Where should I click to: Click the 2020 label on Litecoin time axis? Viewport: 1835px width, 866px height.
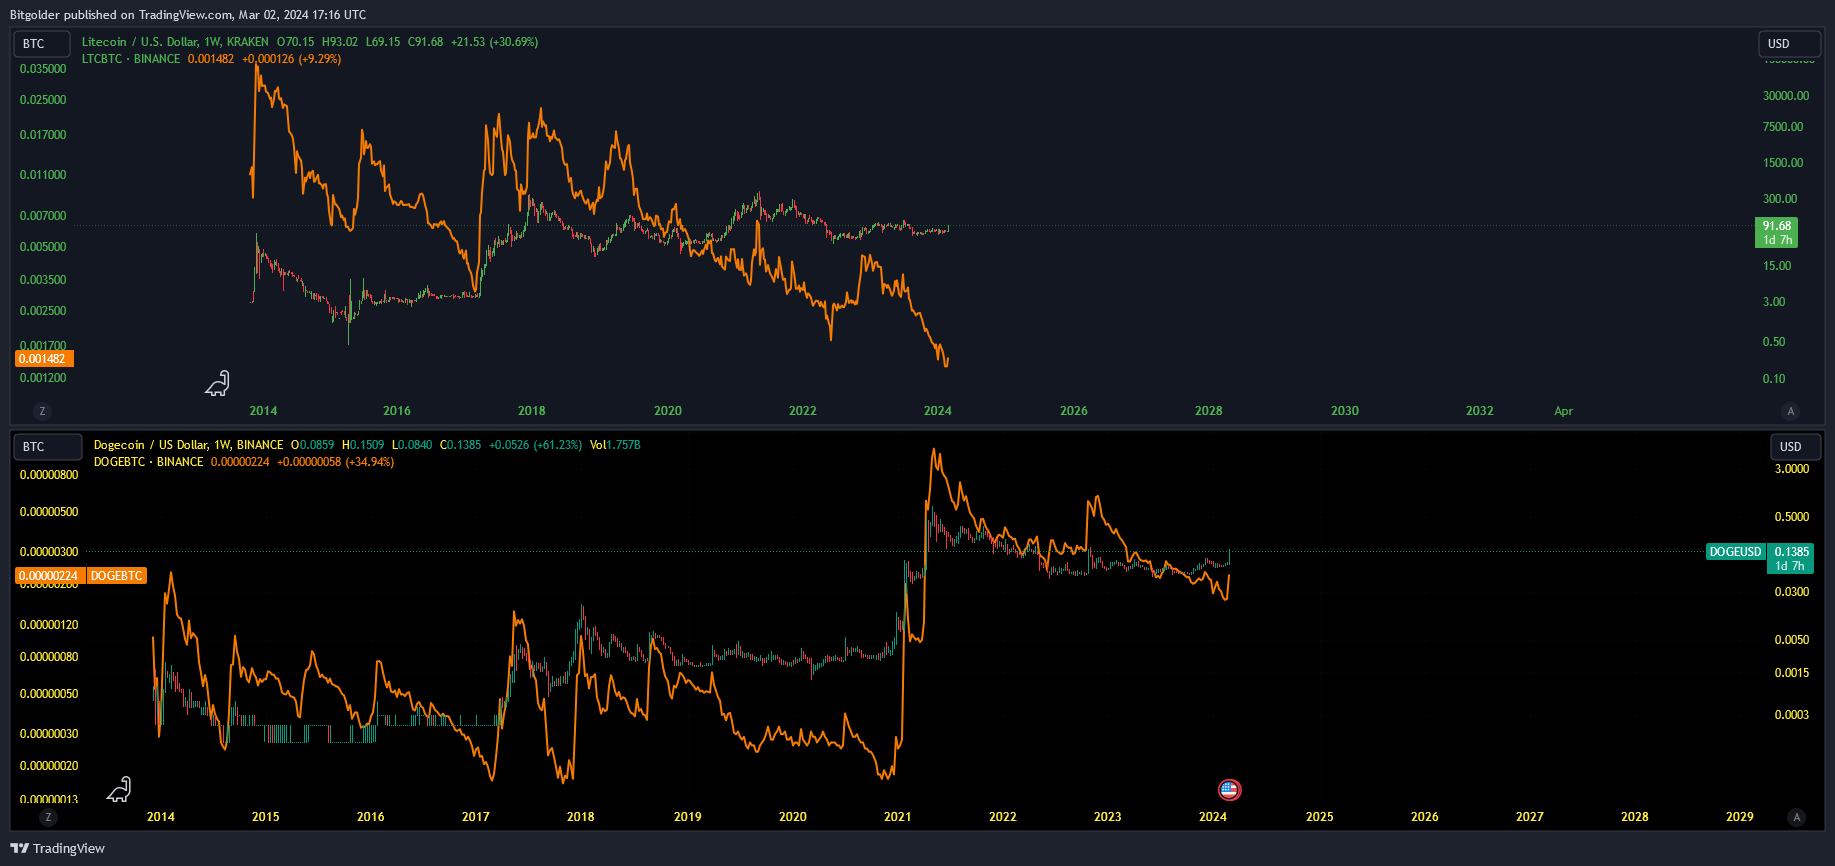668,411
